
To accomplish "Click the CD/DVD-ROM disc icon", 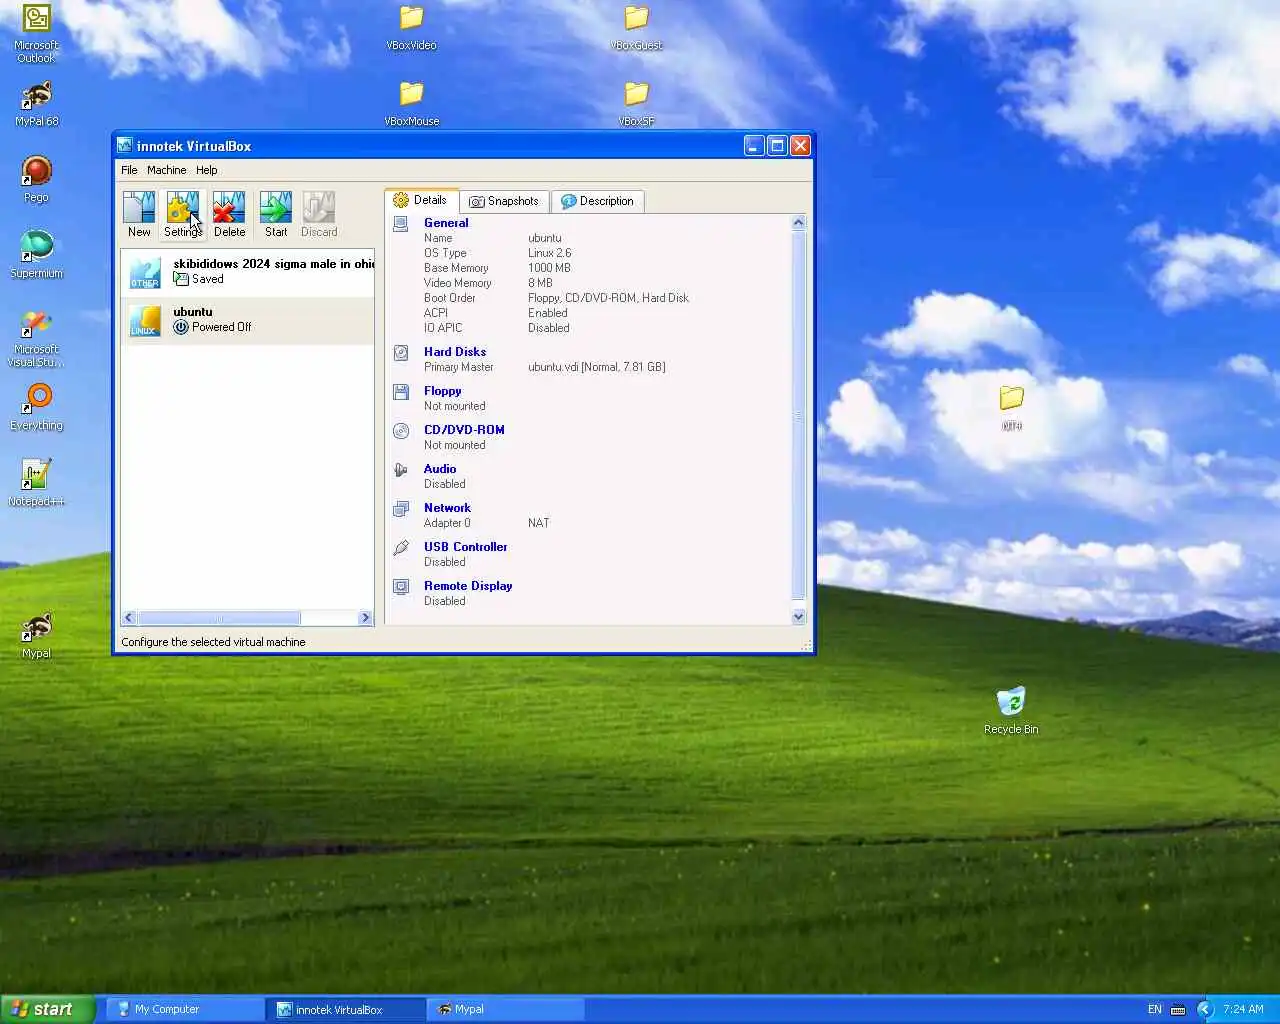I will coord(401,430).
